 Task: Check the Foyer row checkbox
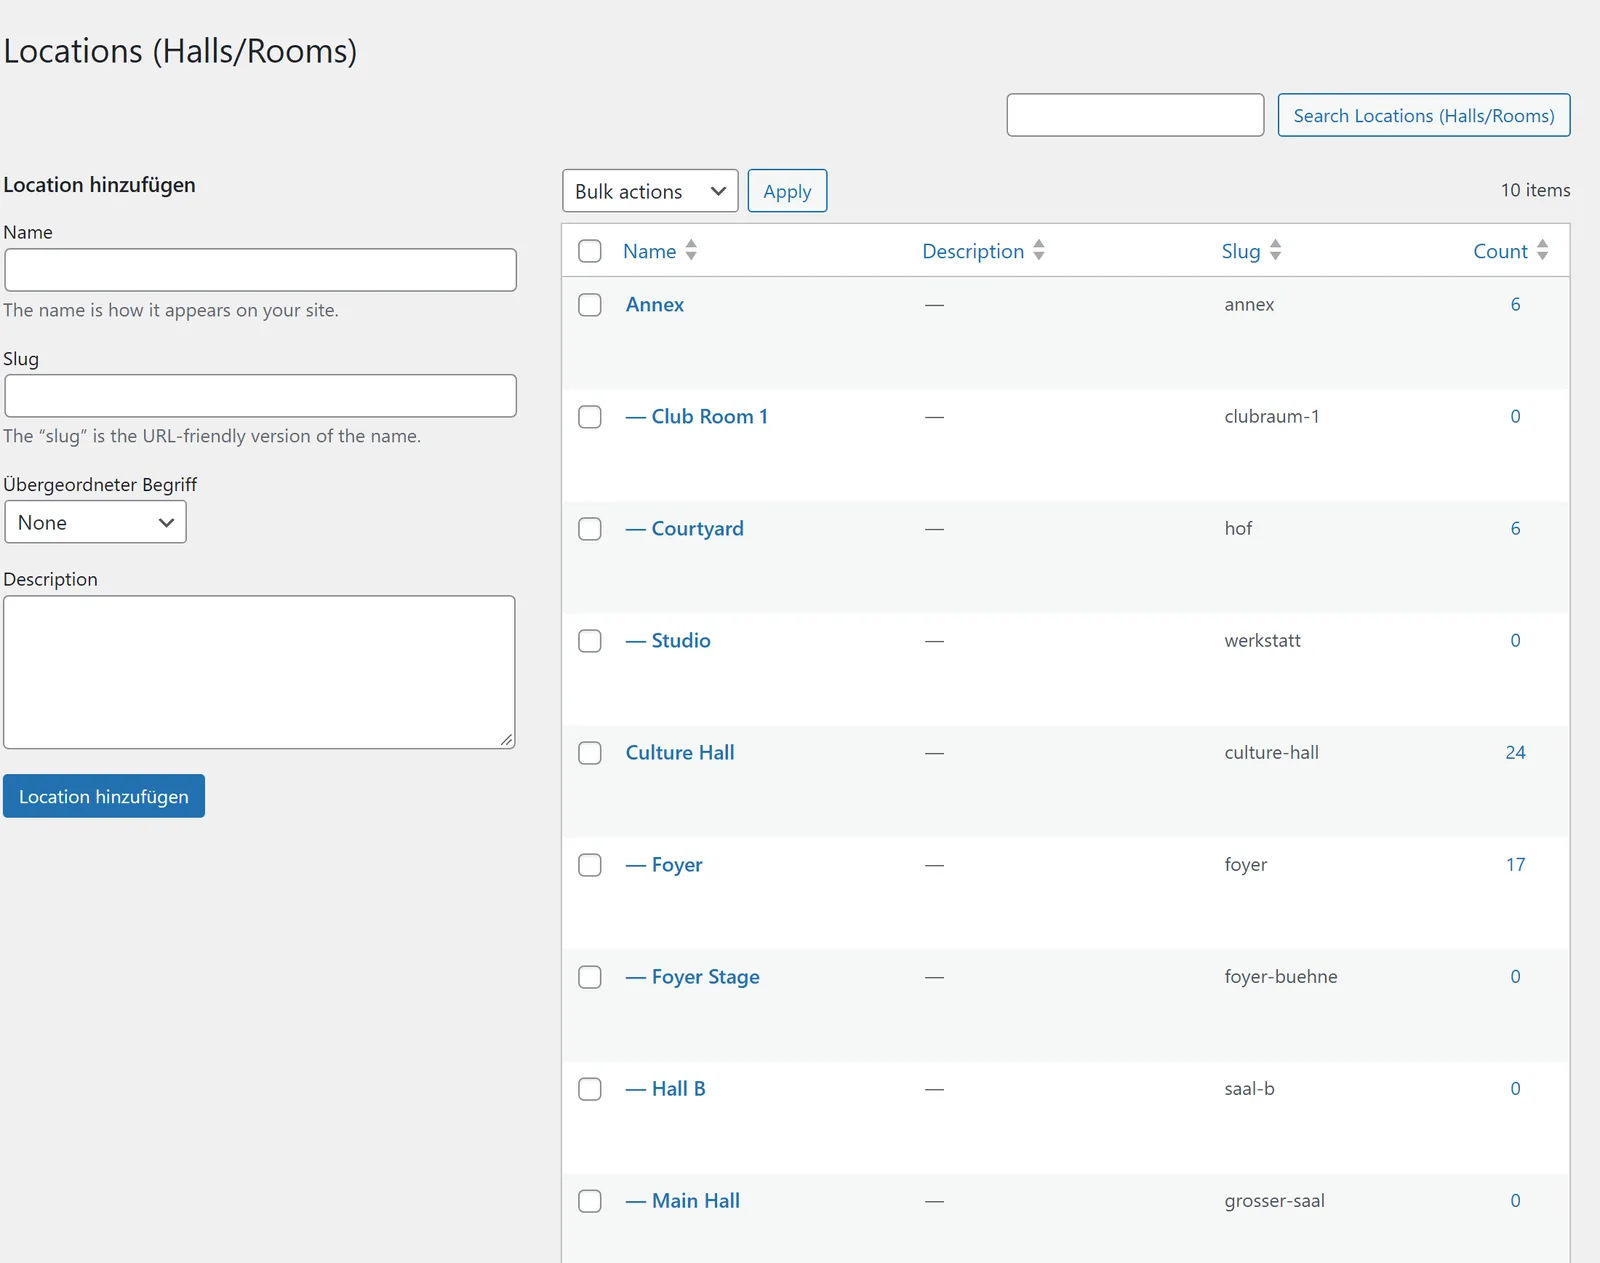point(590,865)
